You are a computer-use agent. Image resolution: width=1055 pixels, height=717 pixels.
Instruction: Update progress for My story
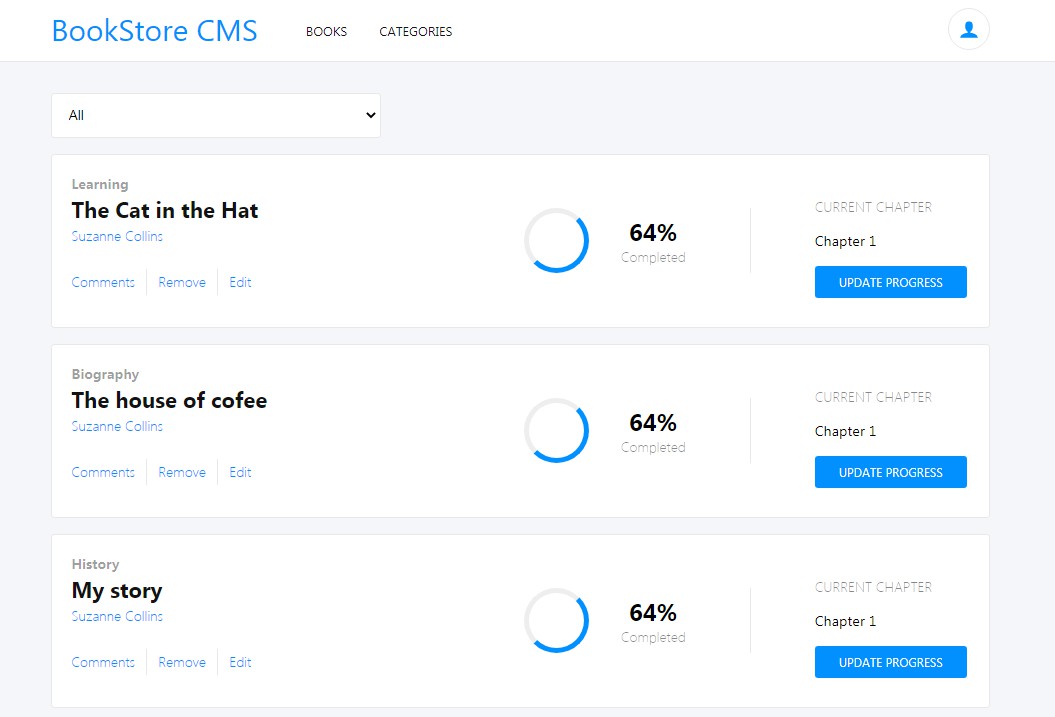tap(890, 662)
